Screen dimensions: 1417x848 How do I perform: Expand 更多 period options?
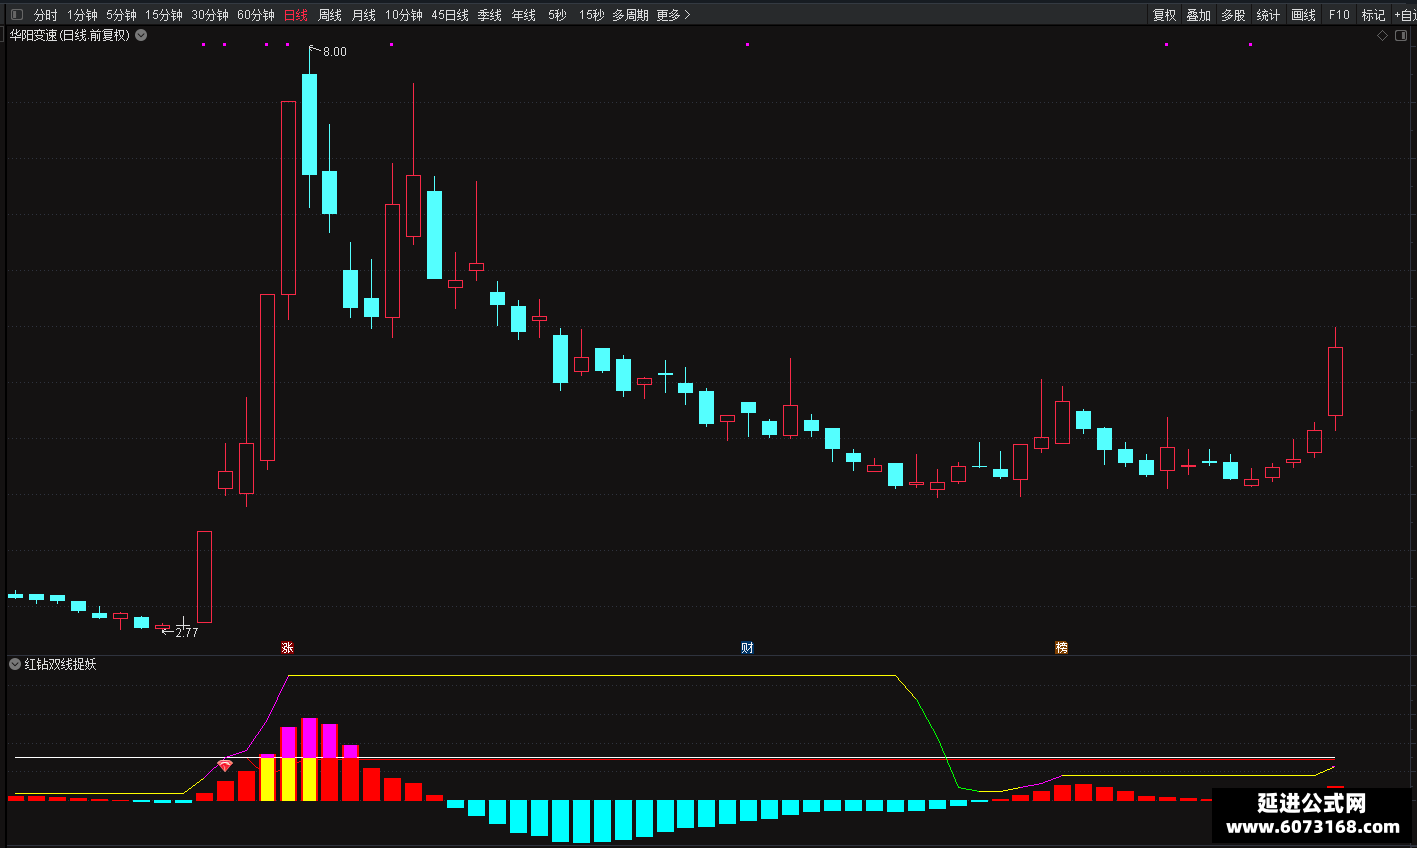tap(673, 15)
